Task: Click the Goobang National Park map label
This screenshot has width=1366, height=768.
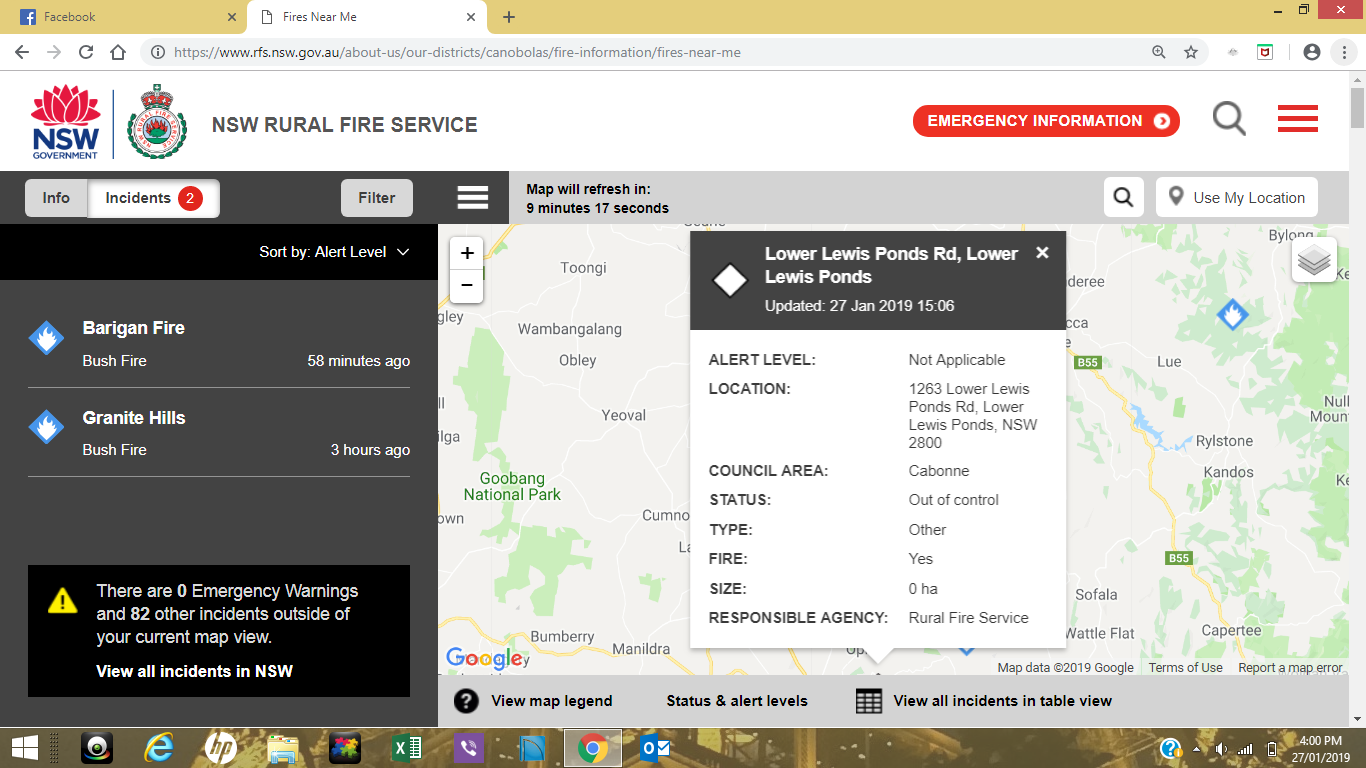Action: coord(512,486)
